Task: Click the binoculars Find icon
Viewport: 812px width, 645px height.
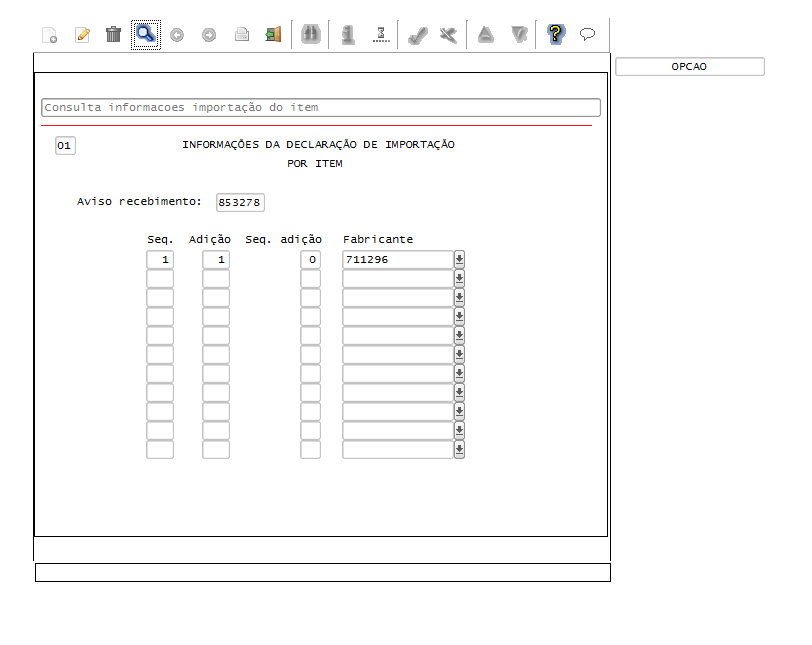Action: coord(311,35)
